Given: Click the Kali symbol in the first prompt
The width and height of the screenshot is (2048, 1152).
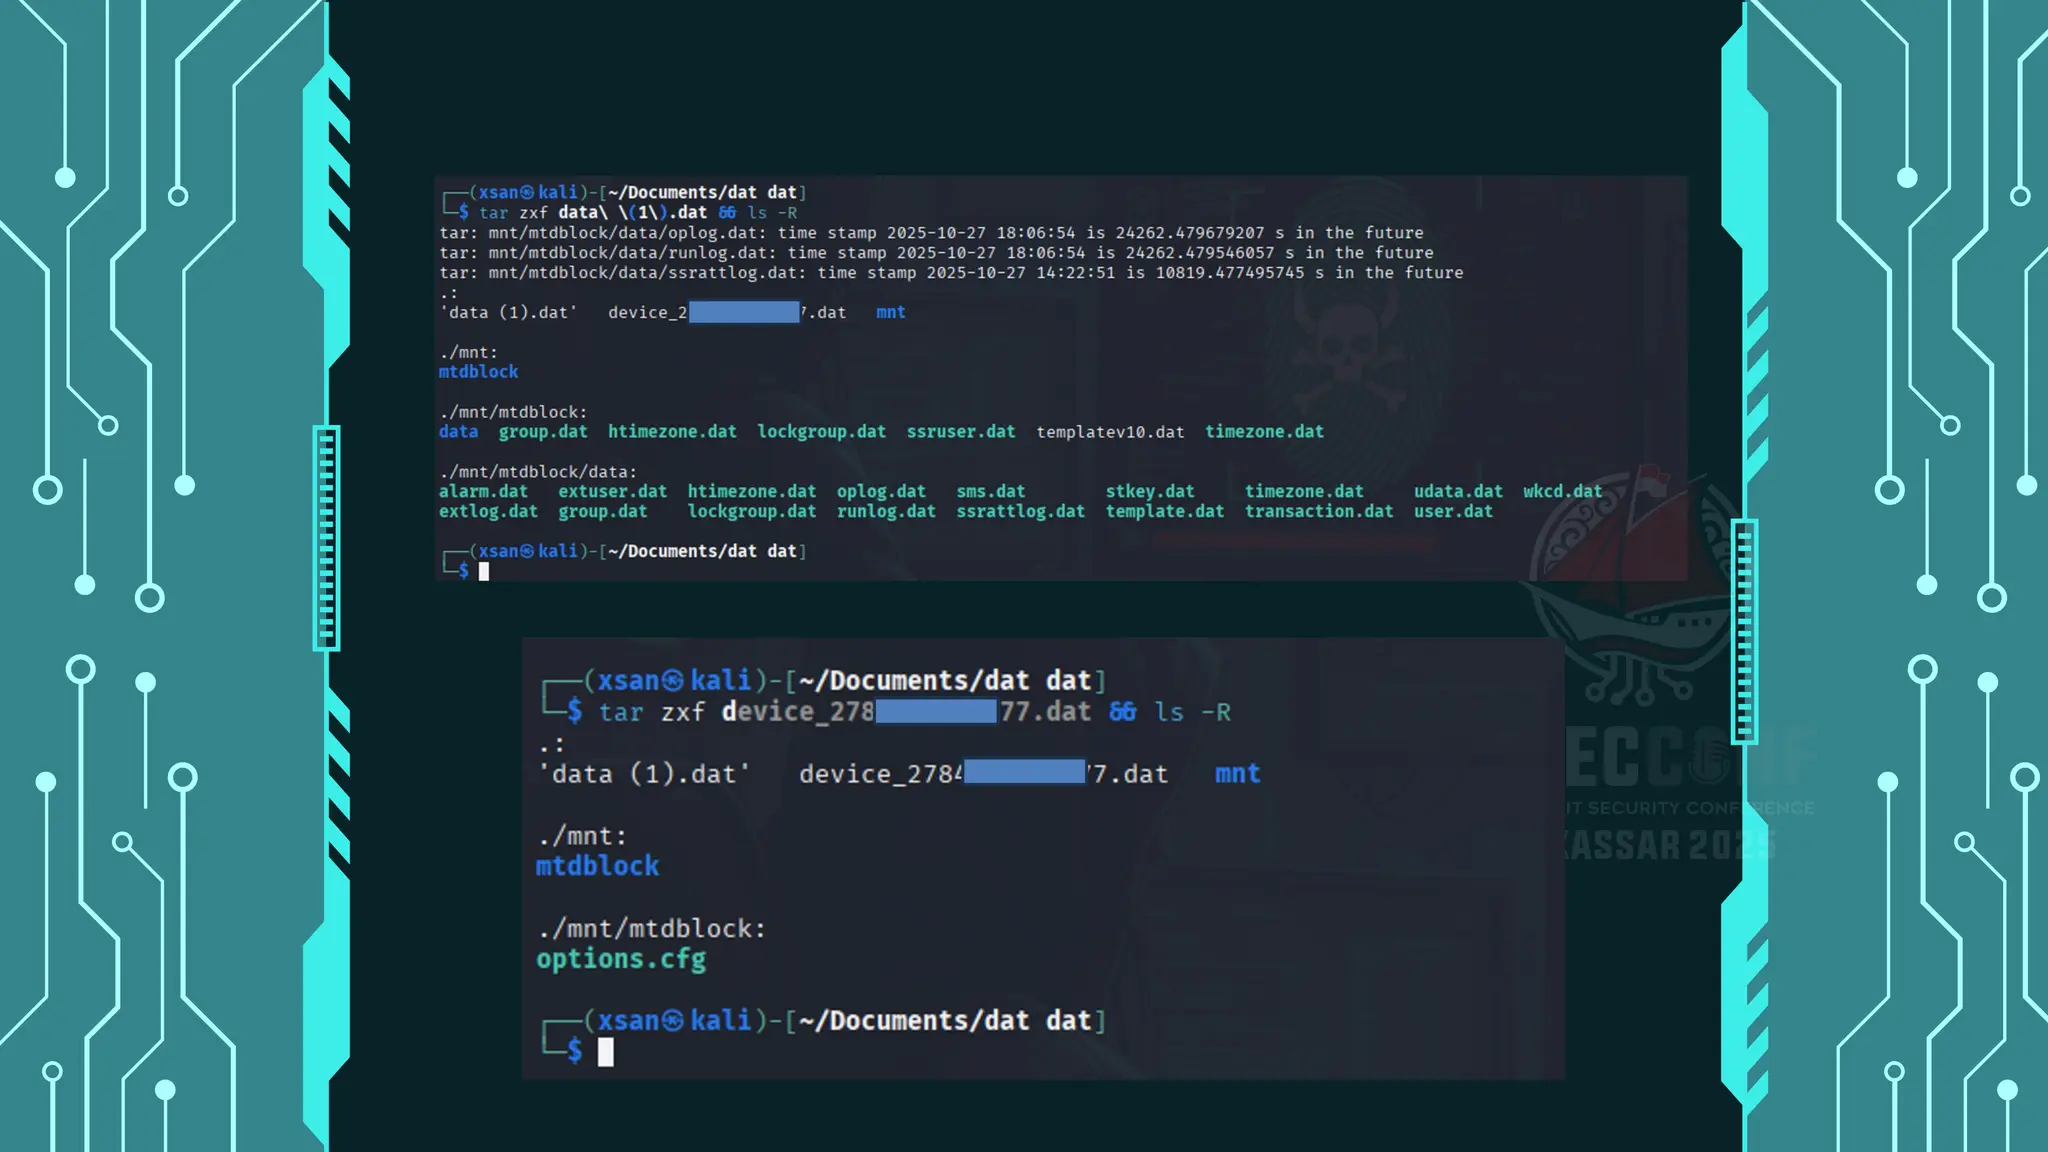Looking at the screenshot, I should 527,192.
